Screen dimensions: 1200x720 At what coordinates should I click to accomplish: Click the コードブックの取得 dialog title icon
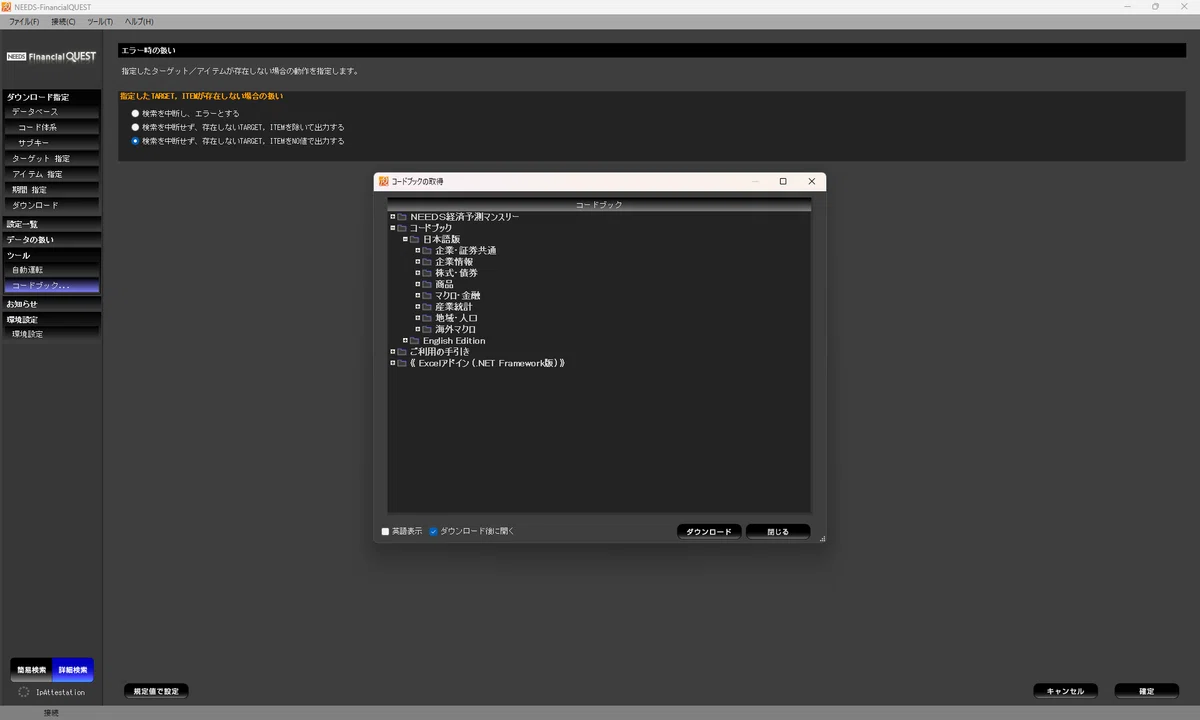click(x=383, y=181)
